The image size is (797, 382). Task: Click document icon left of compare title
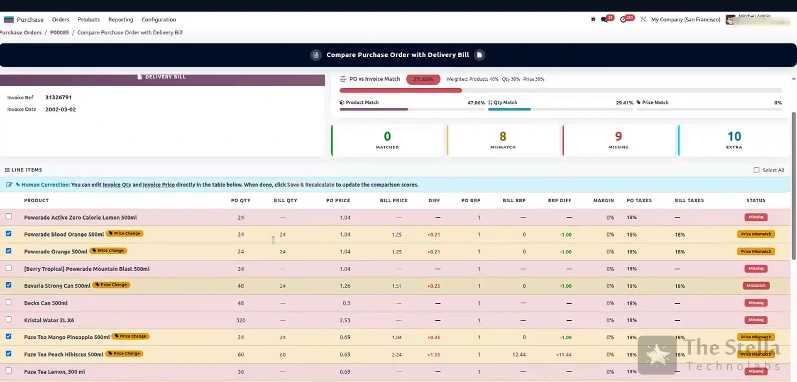pos(316,55)
